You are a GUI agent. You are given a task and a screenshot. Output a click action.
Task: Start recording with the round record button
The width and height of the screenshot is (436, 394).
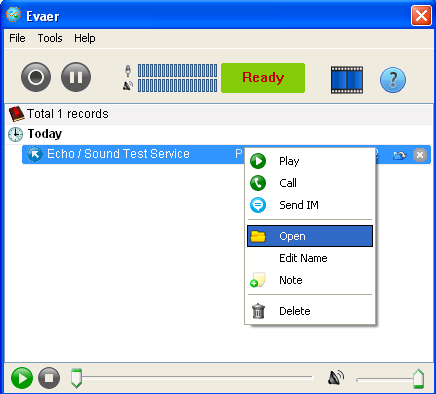click(x=36, y=77)
